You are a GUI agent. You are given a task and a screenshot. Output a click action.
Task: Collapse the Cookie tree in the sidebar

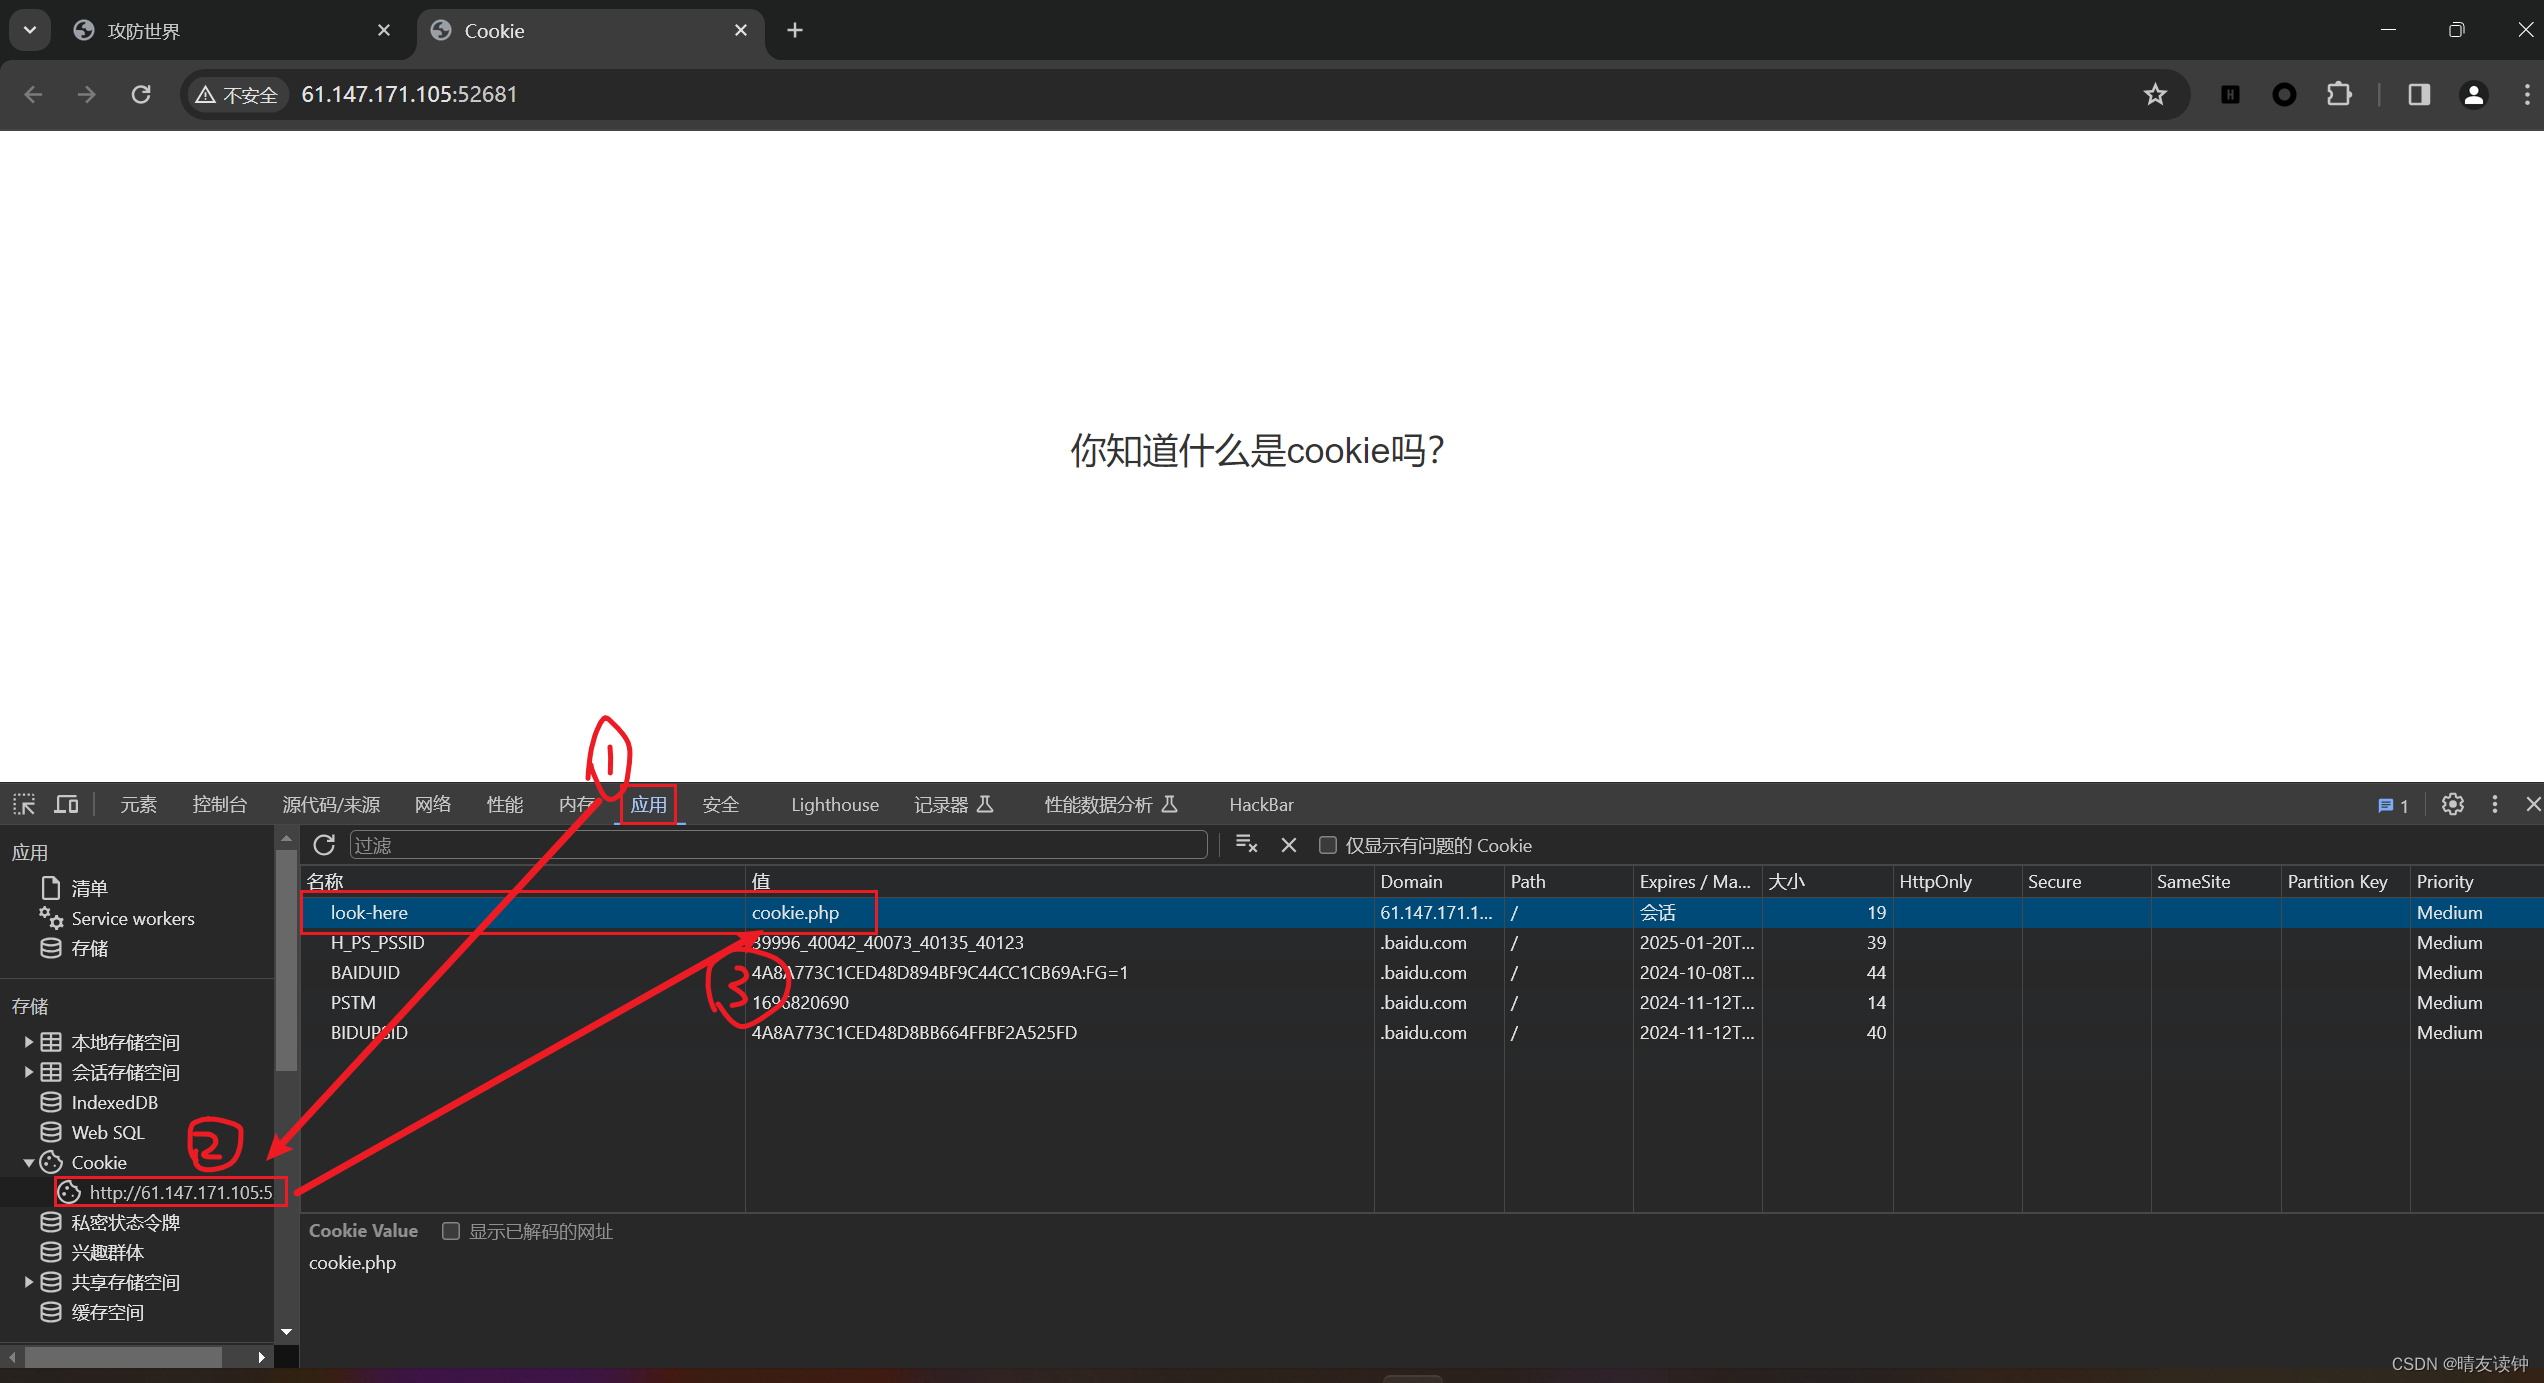click(30, 1162)
